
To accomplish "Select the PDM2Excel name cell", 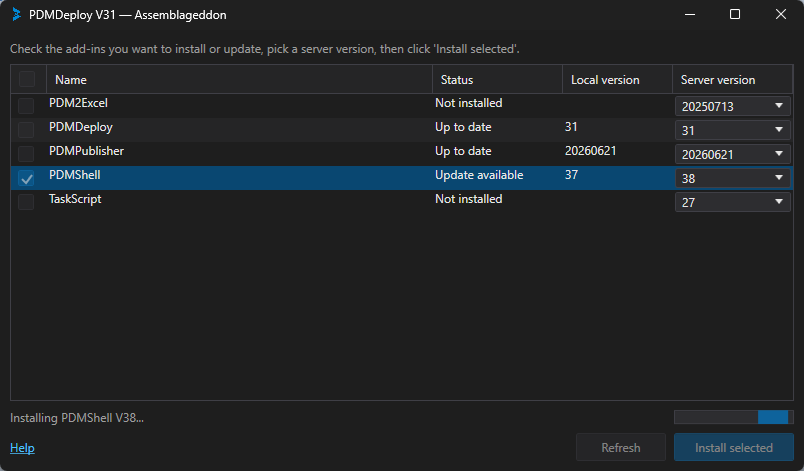I will coord(78,103).
